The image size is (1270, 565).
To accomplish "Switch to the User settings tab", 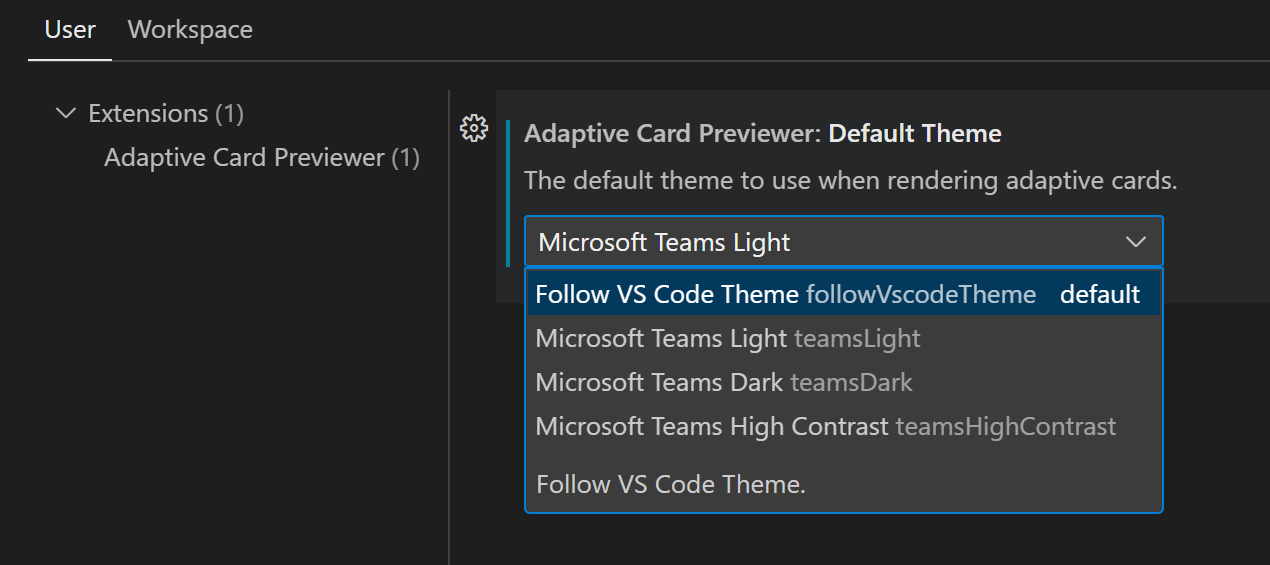I will click(70, 30).
